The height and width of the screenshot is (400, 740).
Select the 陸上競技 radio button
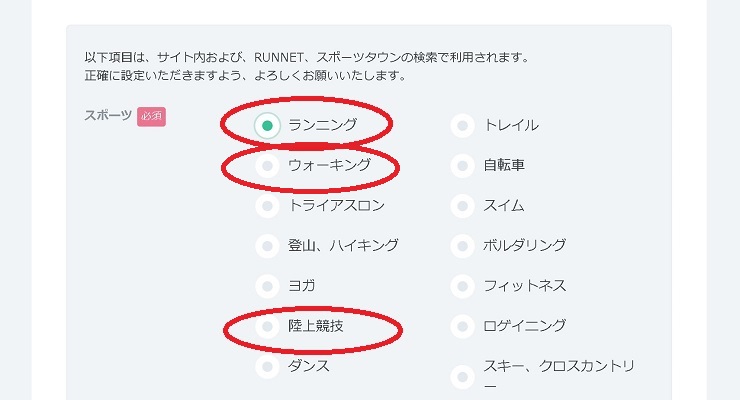[x=267, y=326]
